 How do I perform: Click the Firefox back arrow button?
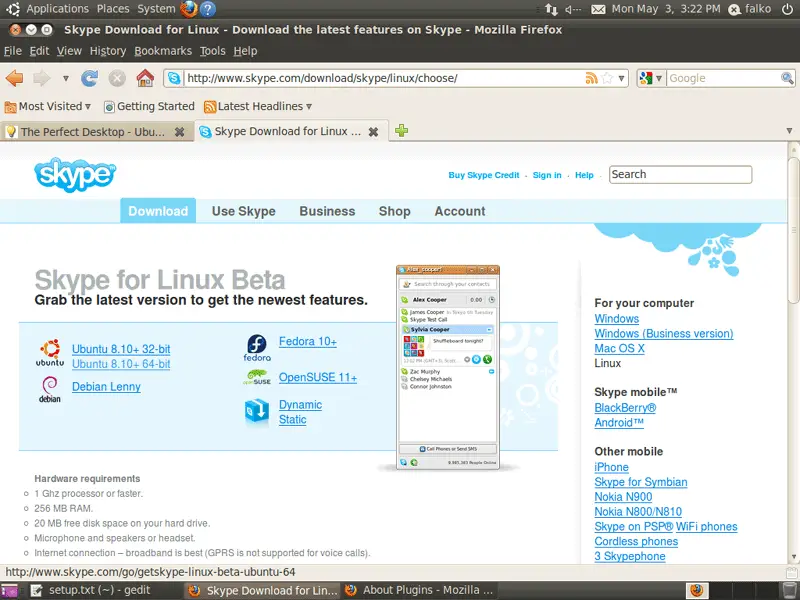tap(14, 78)
